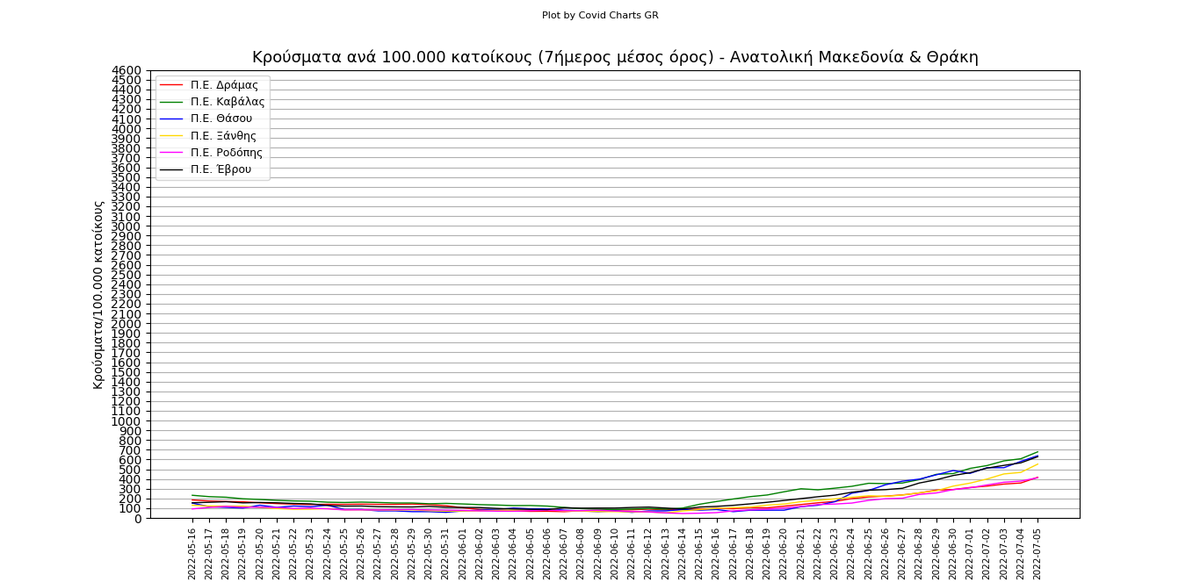Viewport: 1200px width, 582px height.
Task: Click the y-axis tick 0
Action: (x=138, y=519)
